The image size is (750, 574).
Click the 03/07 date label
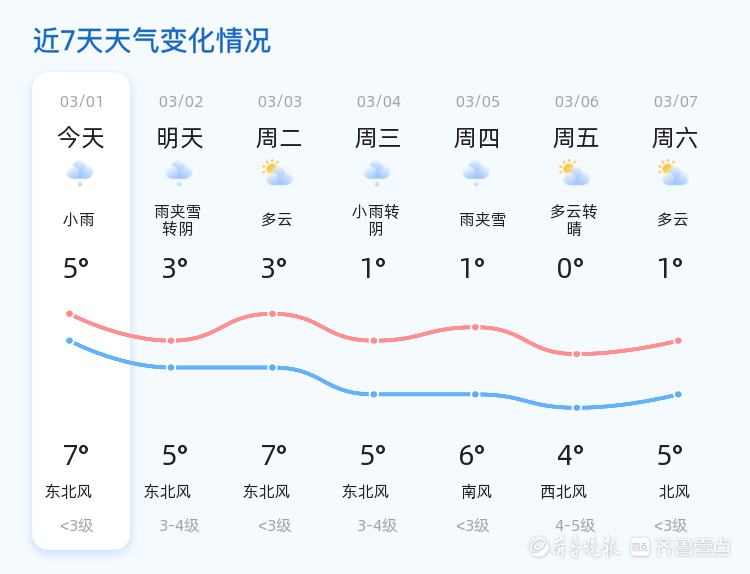pyautogui.click(x=676, y=102)
